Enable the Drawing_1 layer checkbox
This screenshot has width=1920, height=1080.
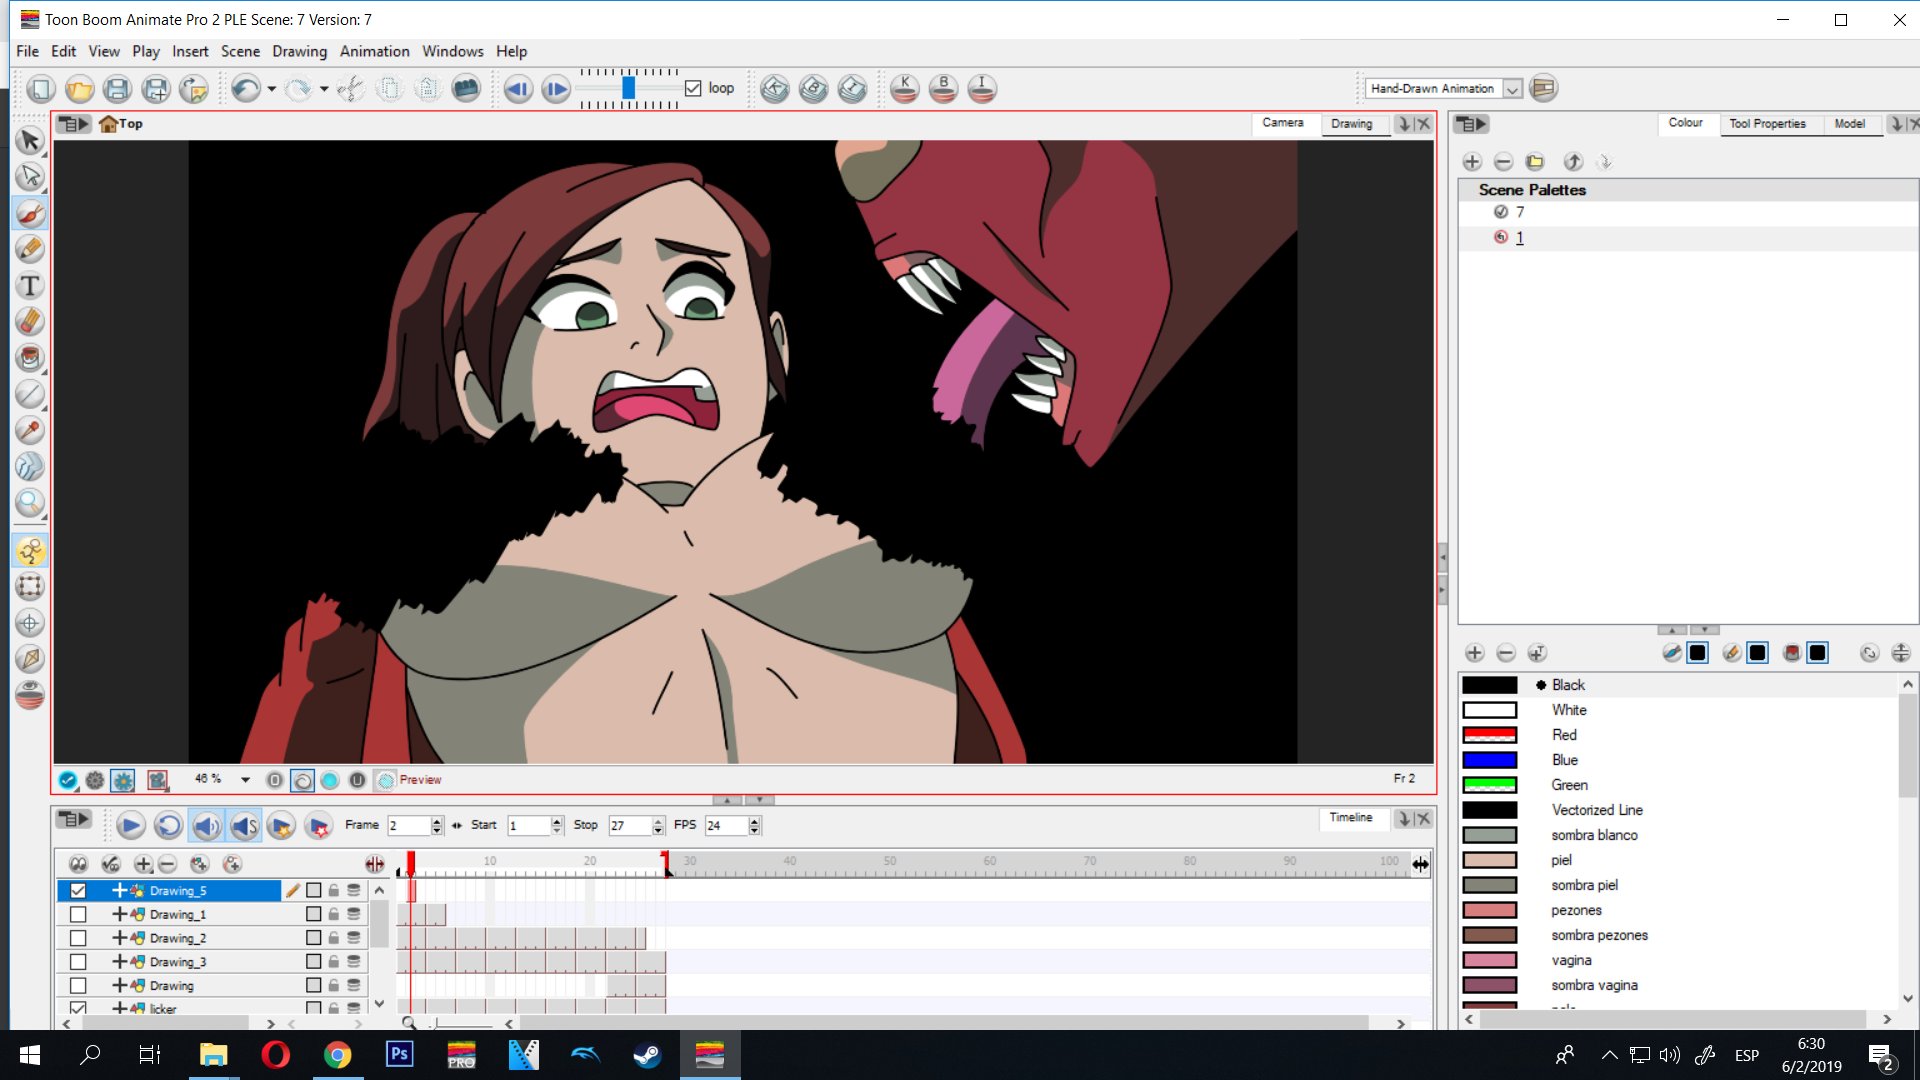pyautogui.click(x=78, y=915)
